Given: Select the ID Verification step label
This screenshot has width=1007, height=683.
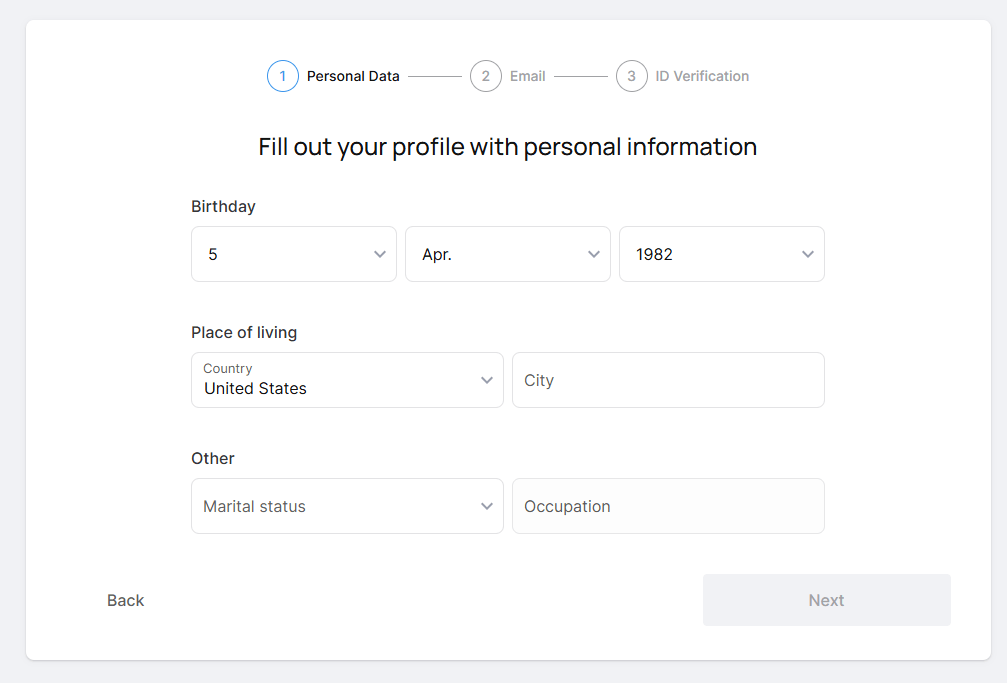Looking at the screenshot, I should click(704, 76).
